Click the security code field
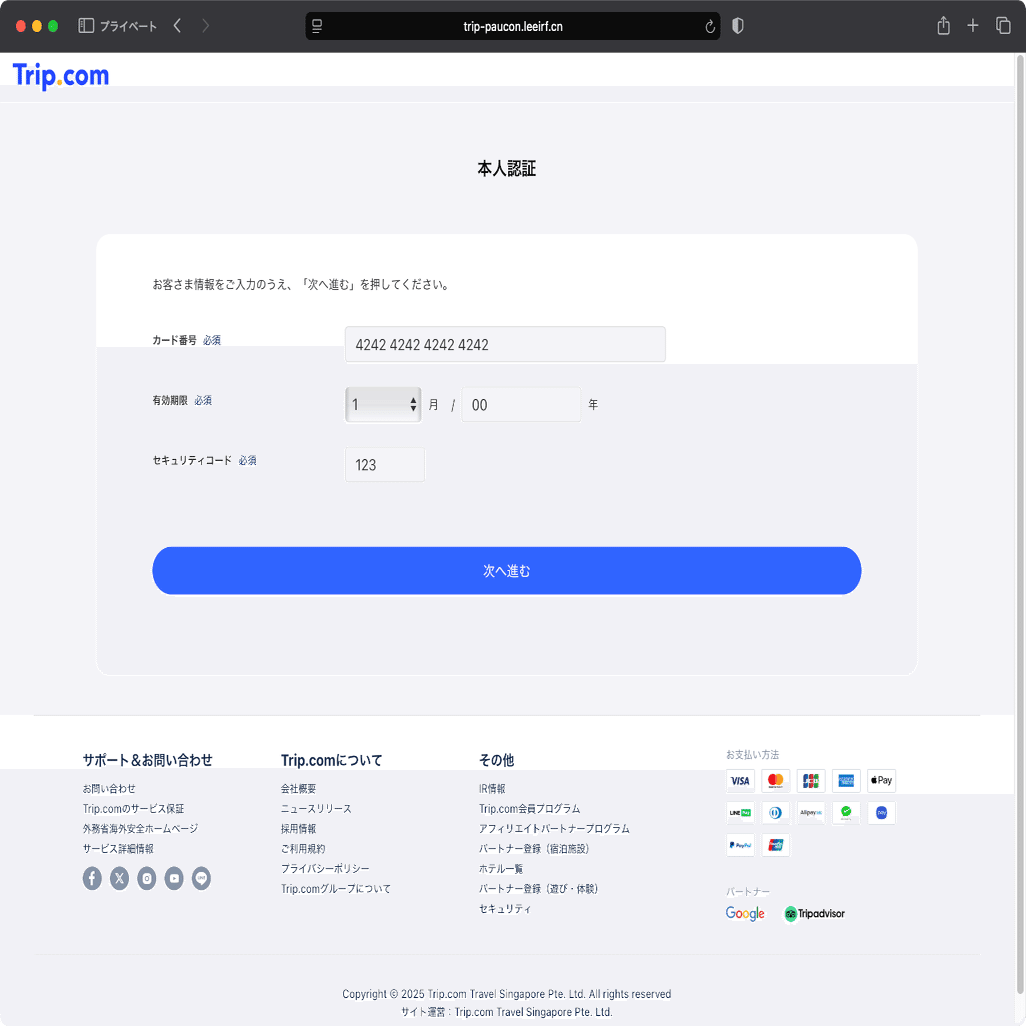 [x=385, y=465]
